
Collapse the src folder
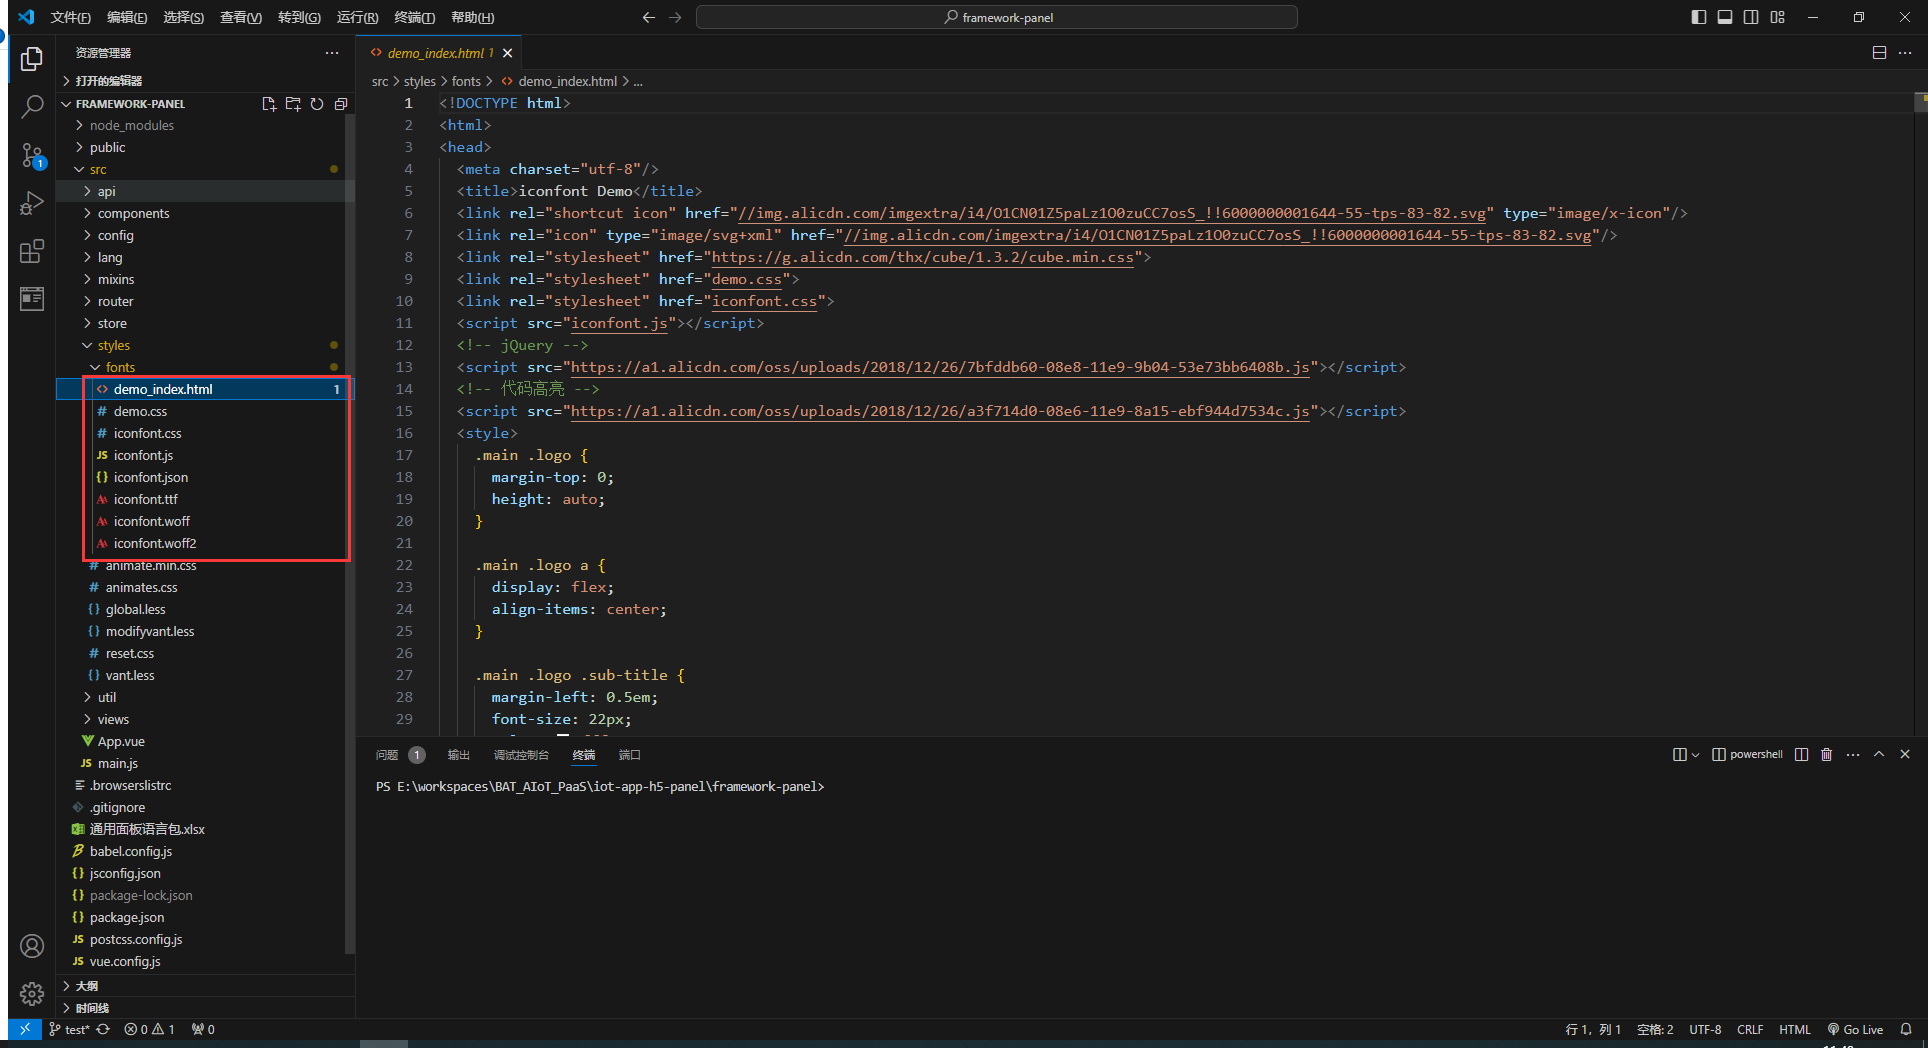tap(206, 169)
